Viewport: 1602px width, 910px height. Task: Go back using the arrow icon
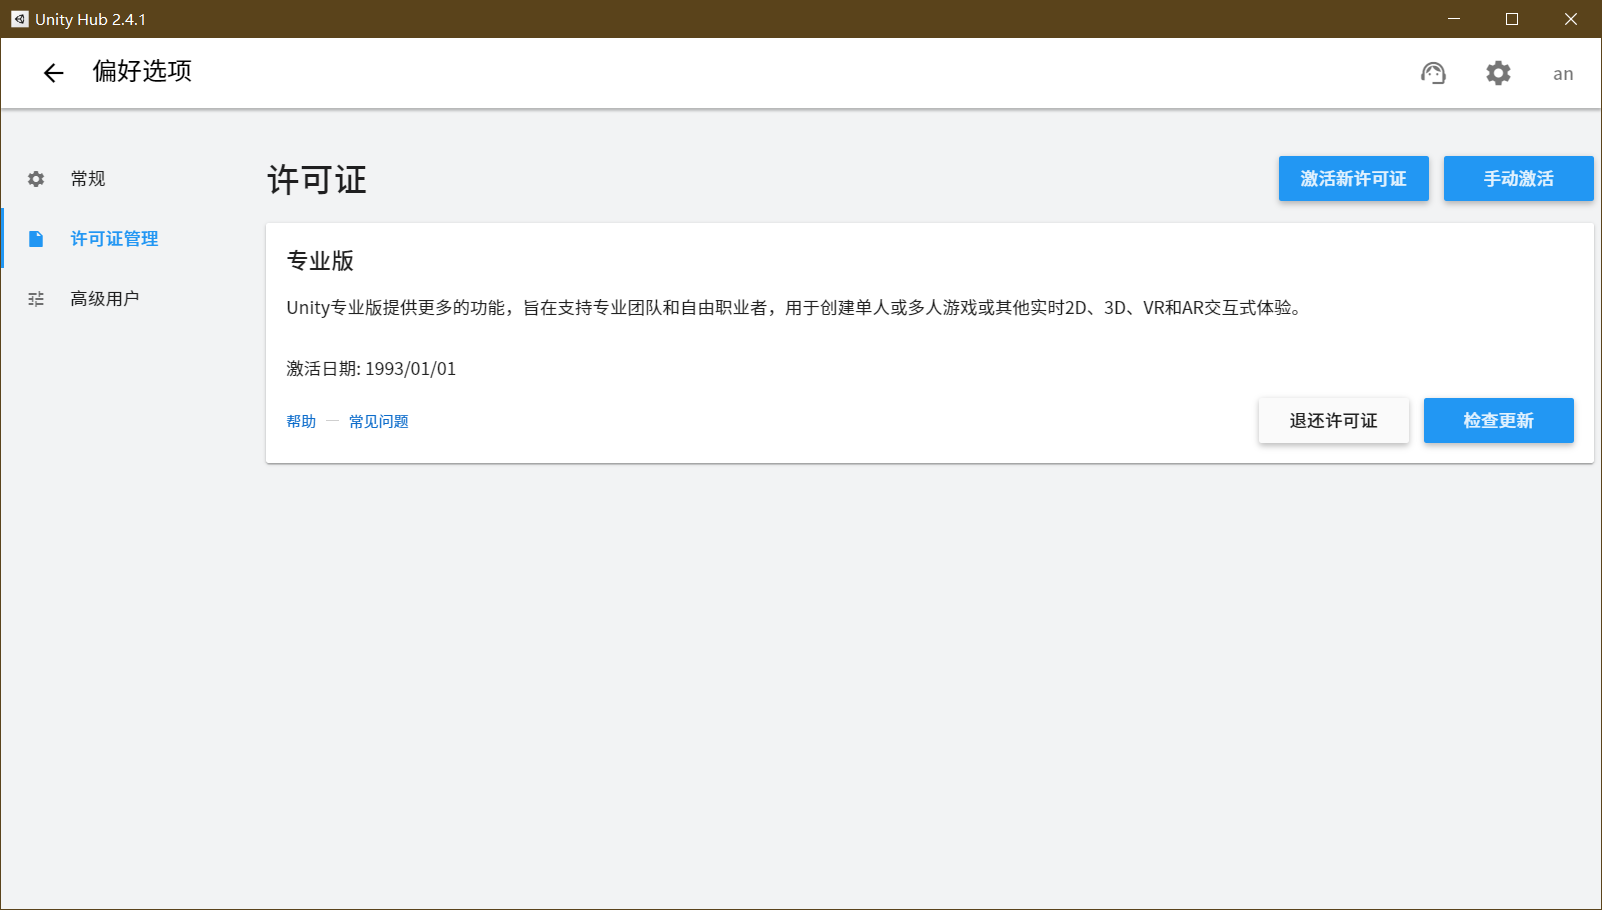53,73
